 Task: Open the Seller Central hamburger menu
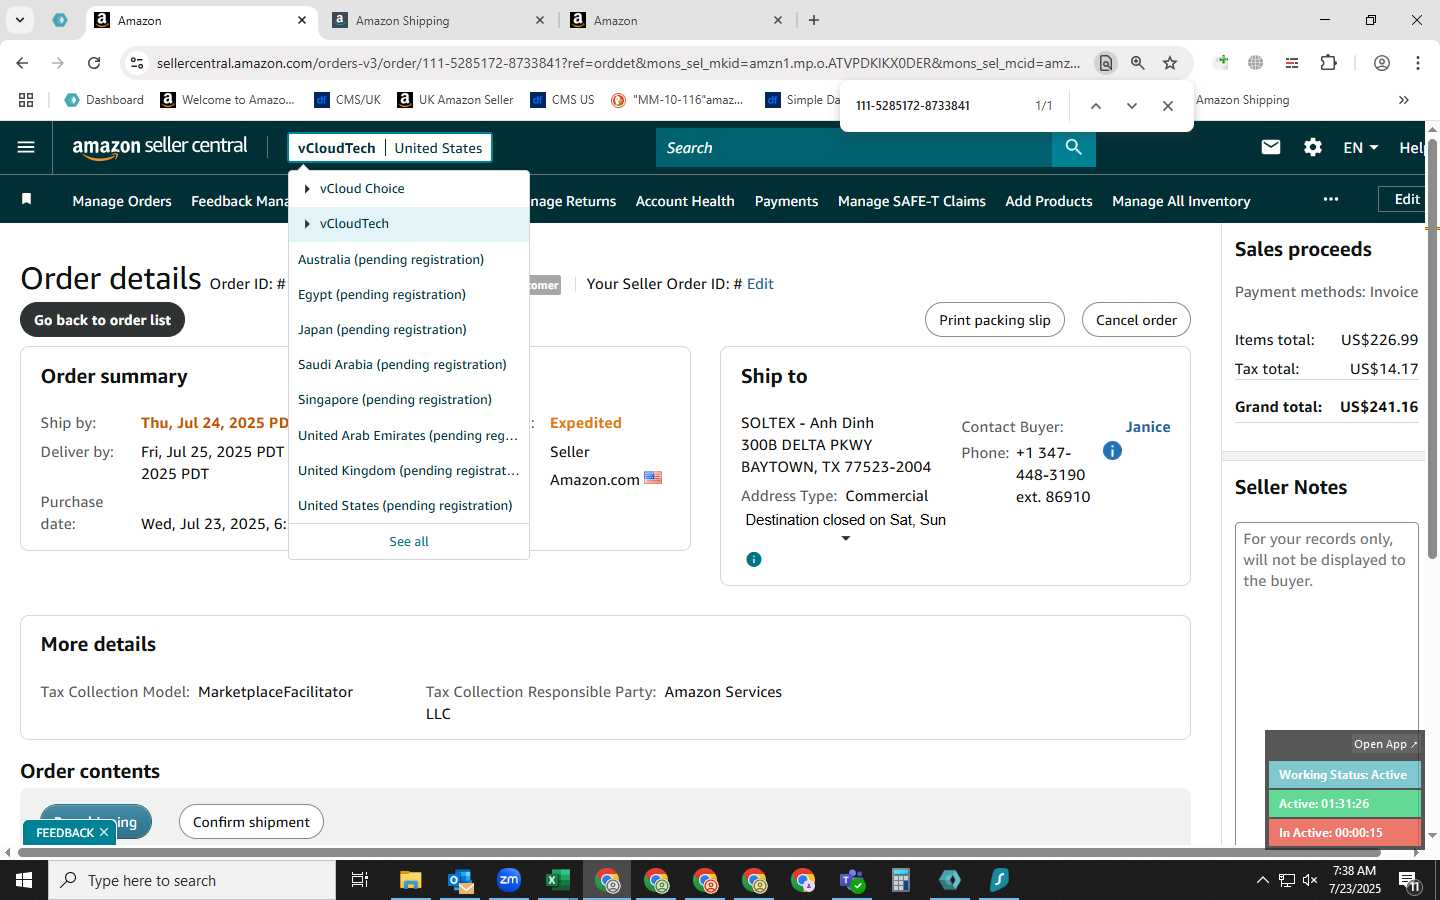(26, 147)
